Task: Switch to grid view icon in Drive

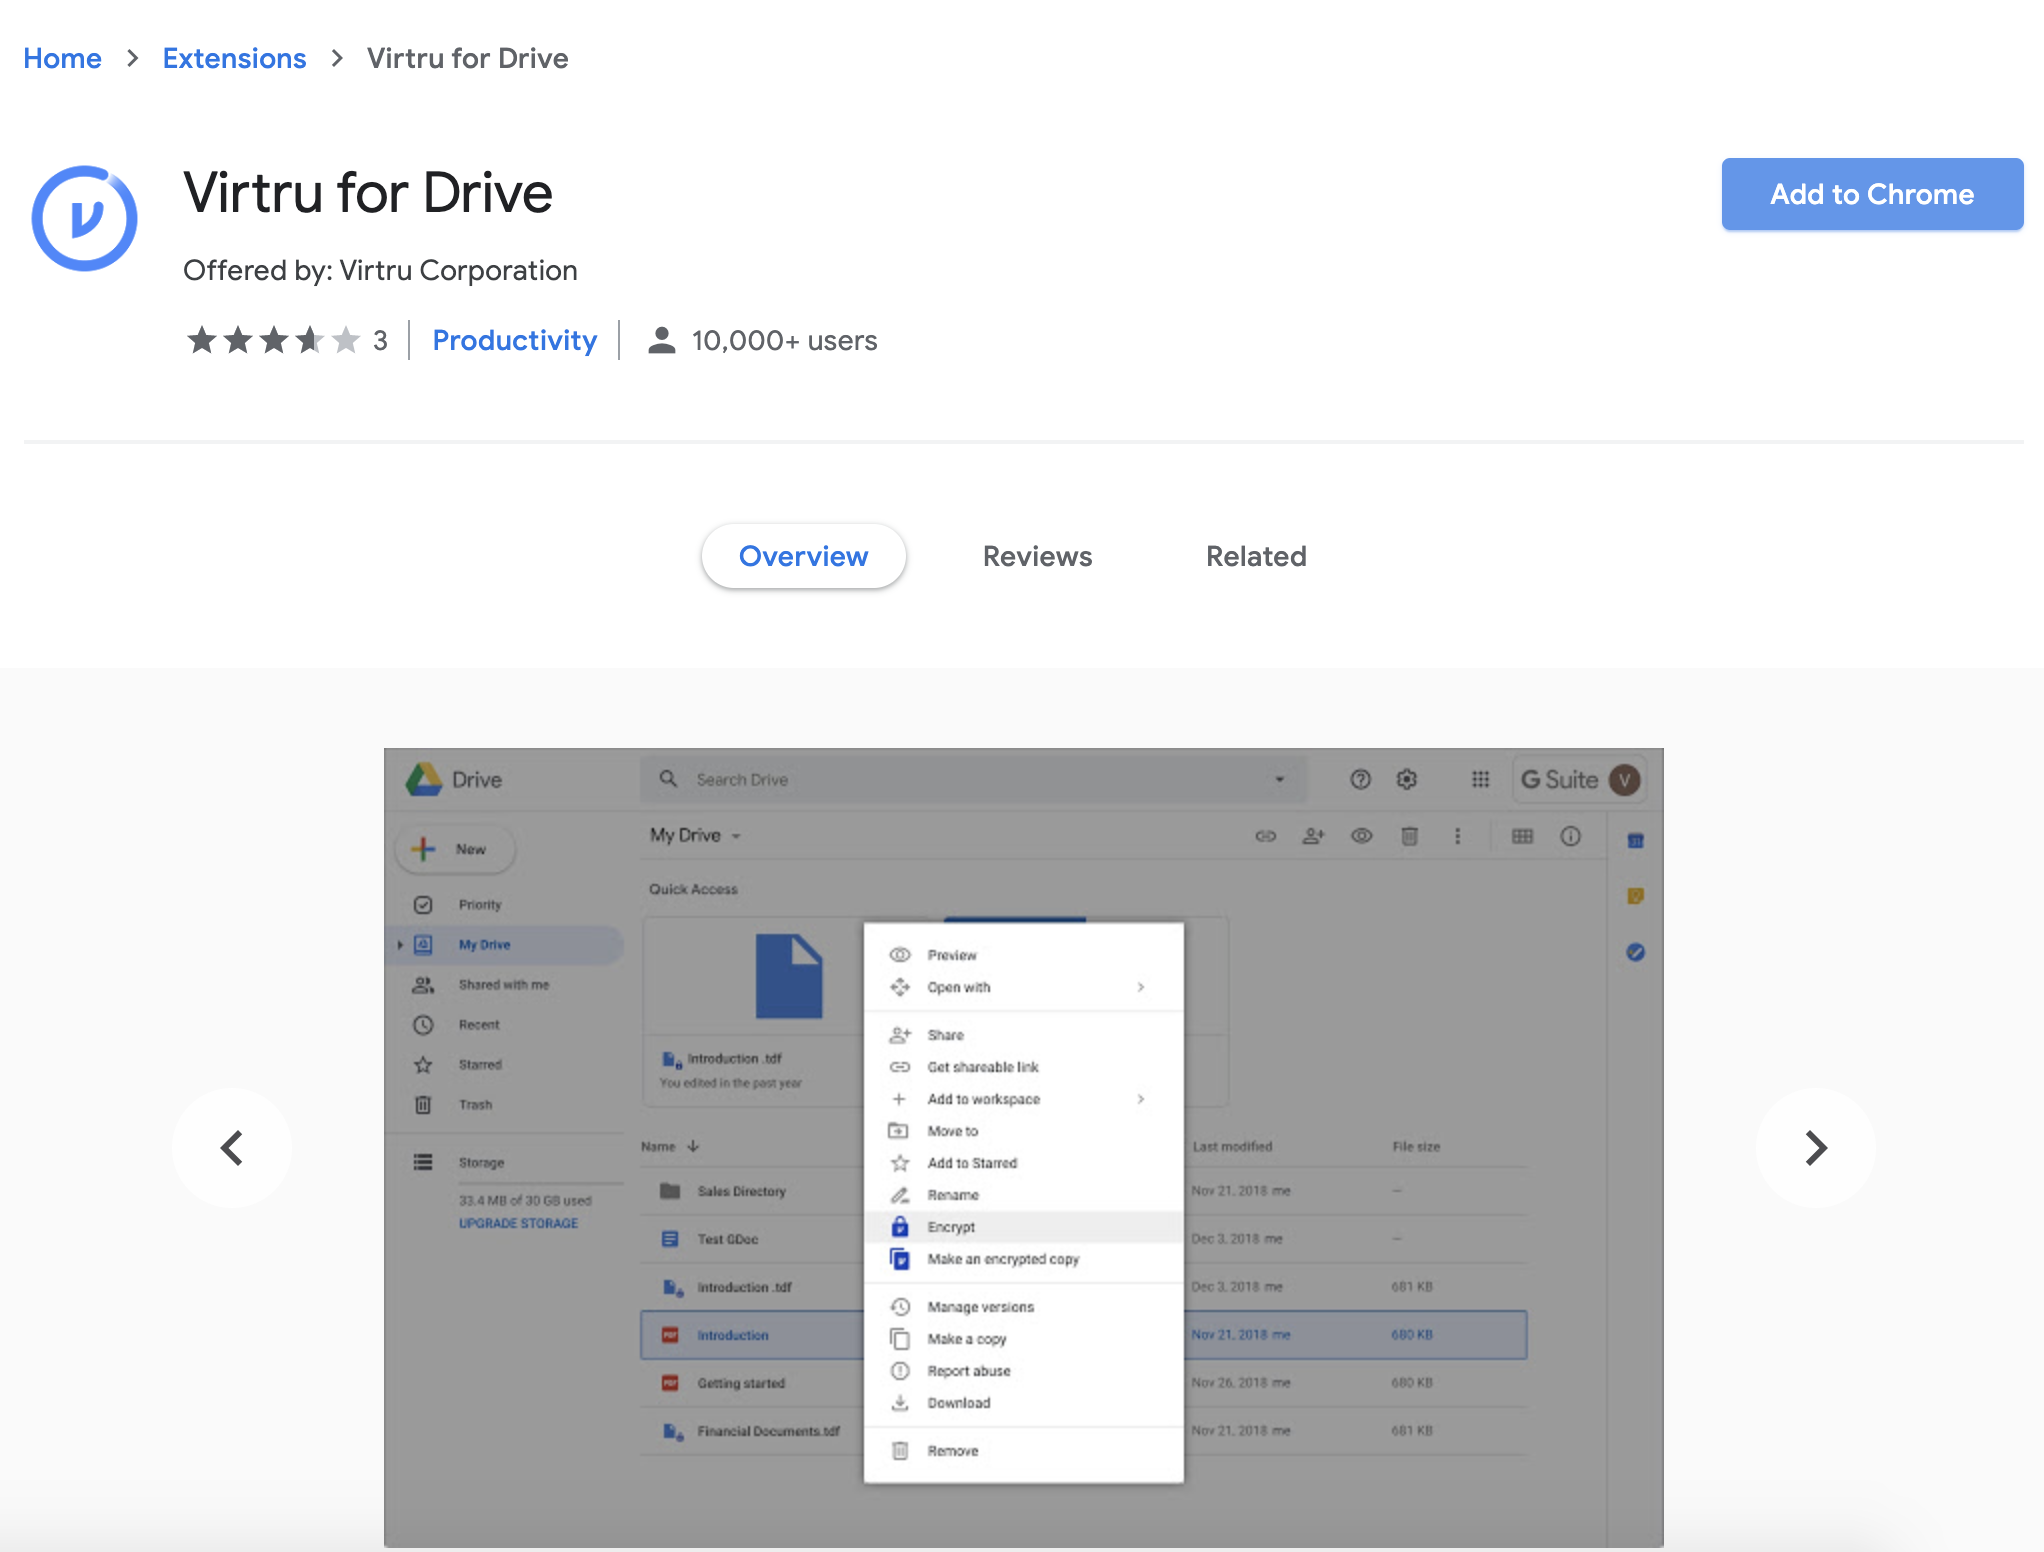Action: (x=1522, y=836)
